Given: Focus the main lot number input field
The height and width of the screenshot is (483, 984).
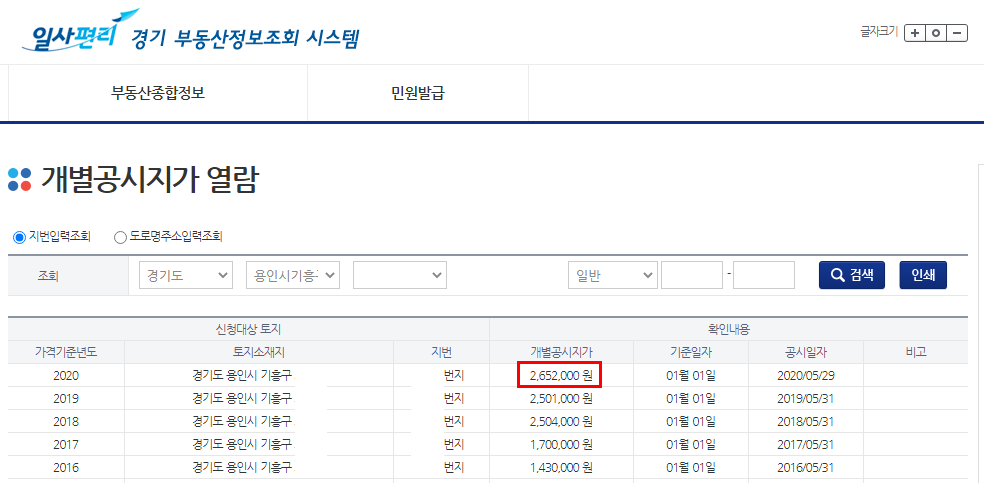Looking at the screenshot, I should click(692, 275).
